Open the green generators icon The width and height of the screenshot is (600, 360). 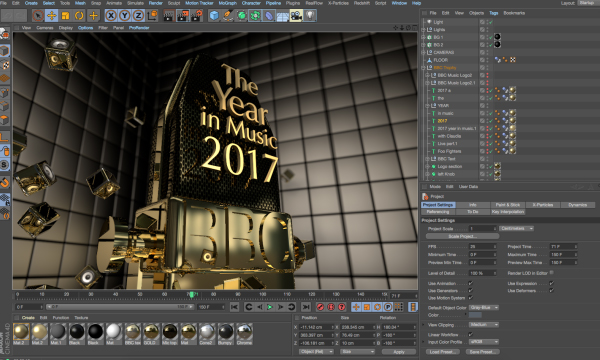coord(241,16)
